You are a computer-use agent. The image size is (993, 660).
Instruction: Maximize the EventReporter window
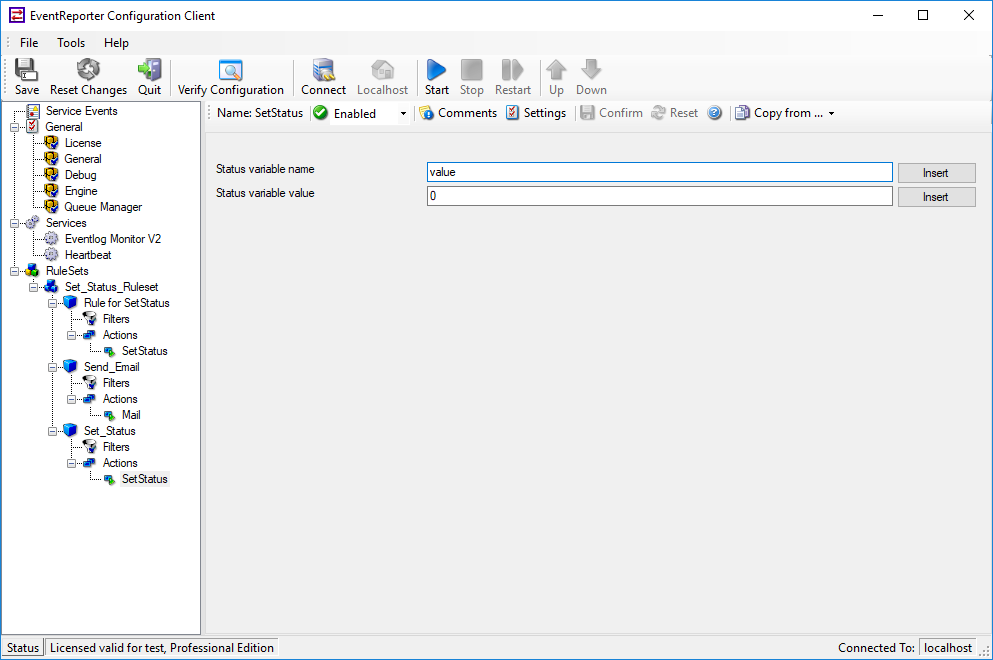pos(923,15)
